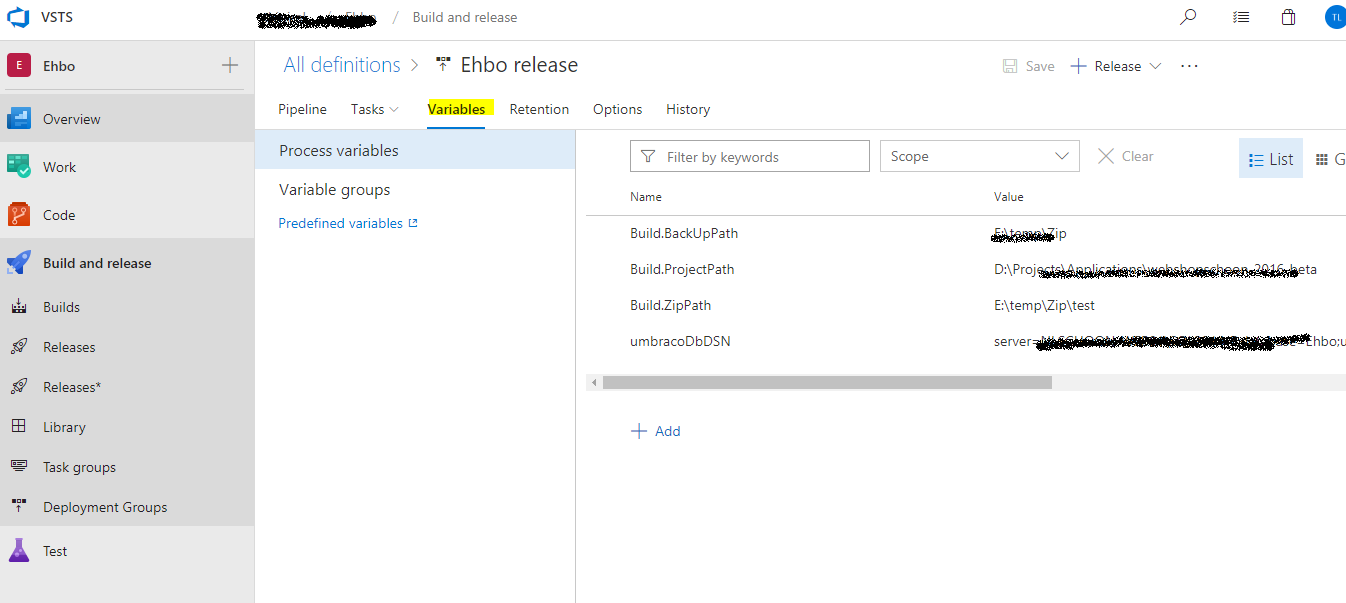Click the VSTS logo icon
Image resolution: width=1346 pixels, height=603 pixels.
coord(18,17)
